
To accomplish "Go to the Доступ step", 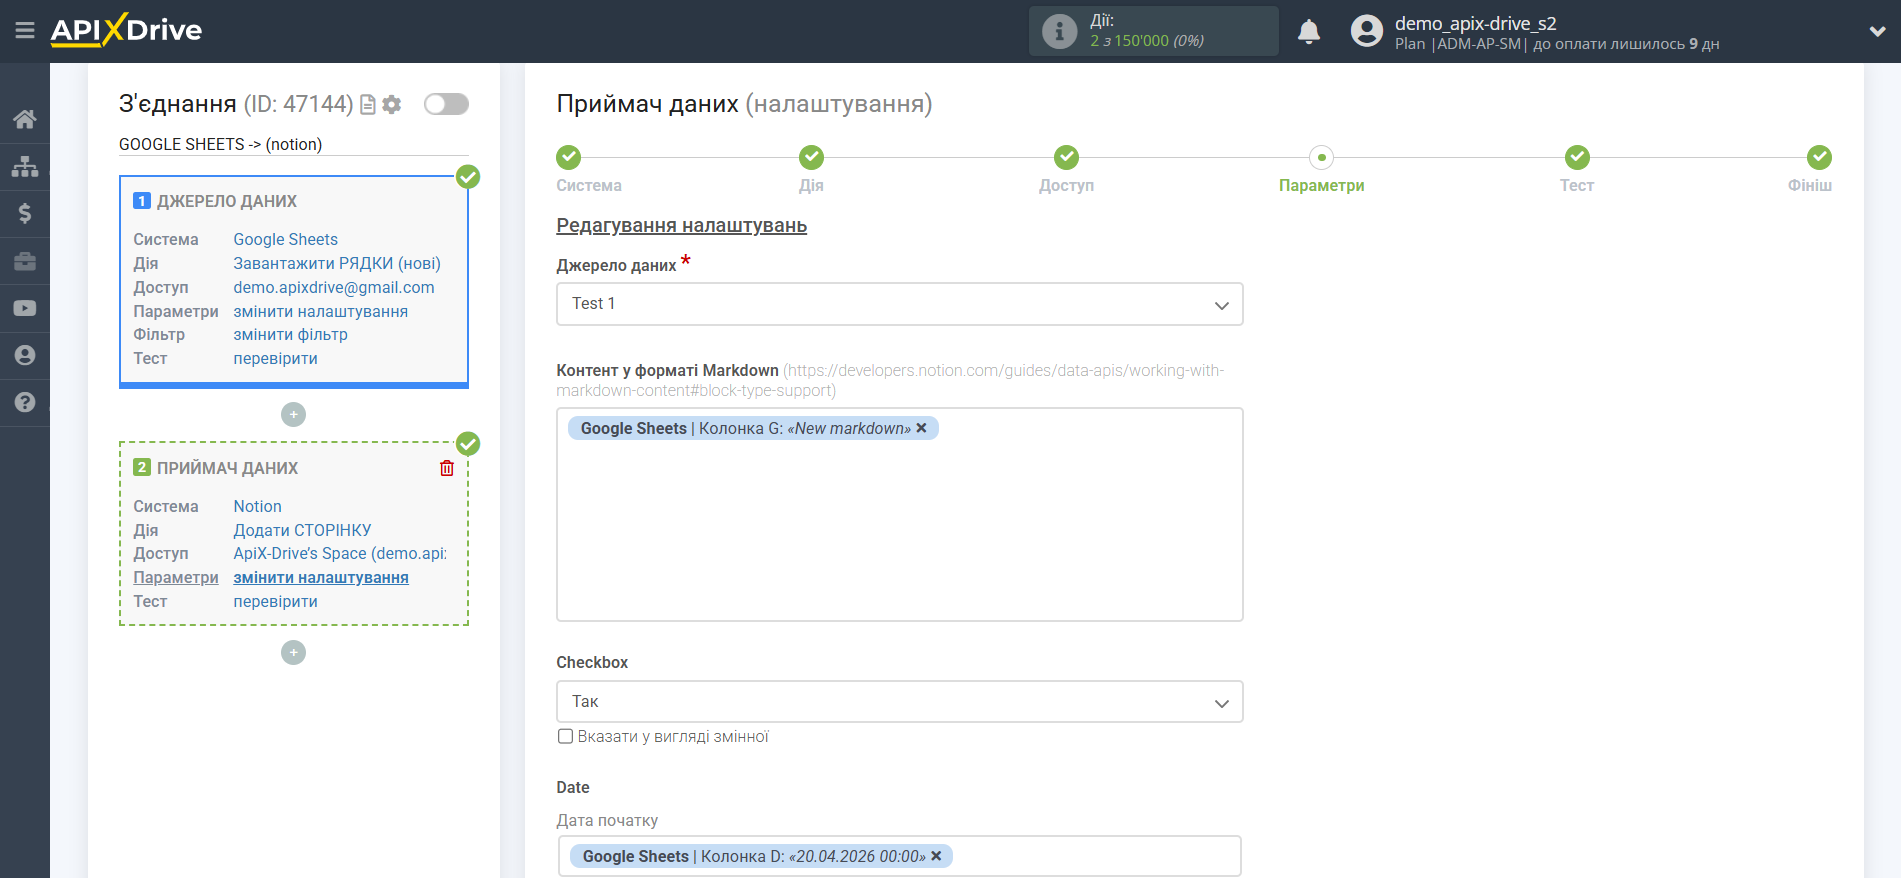I will 1066,157.
